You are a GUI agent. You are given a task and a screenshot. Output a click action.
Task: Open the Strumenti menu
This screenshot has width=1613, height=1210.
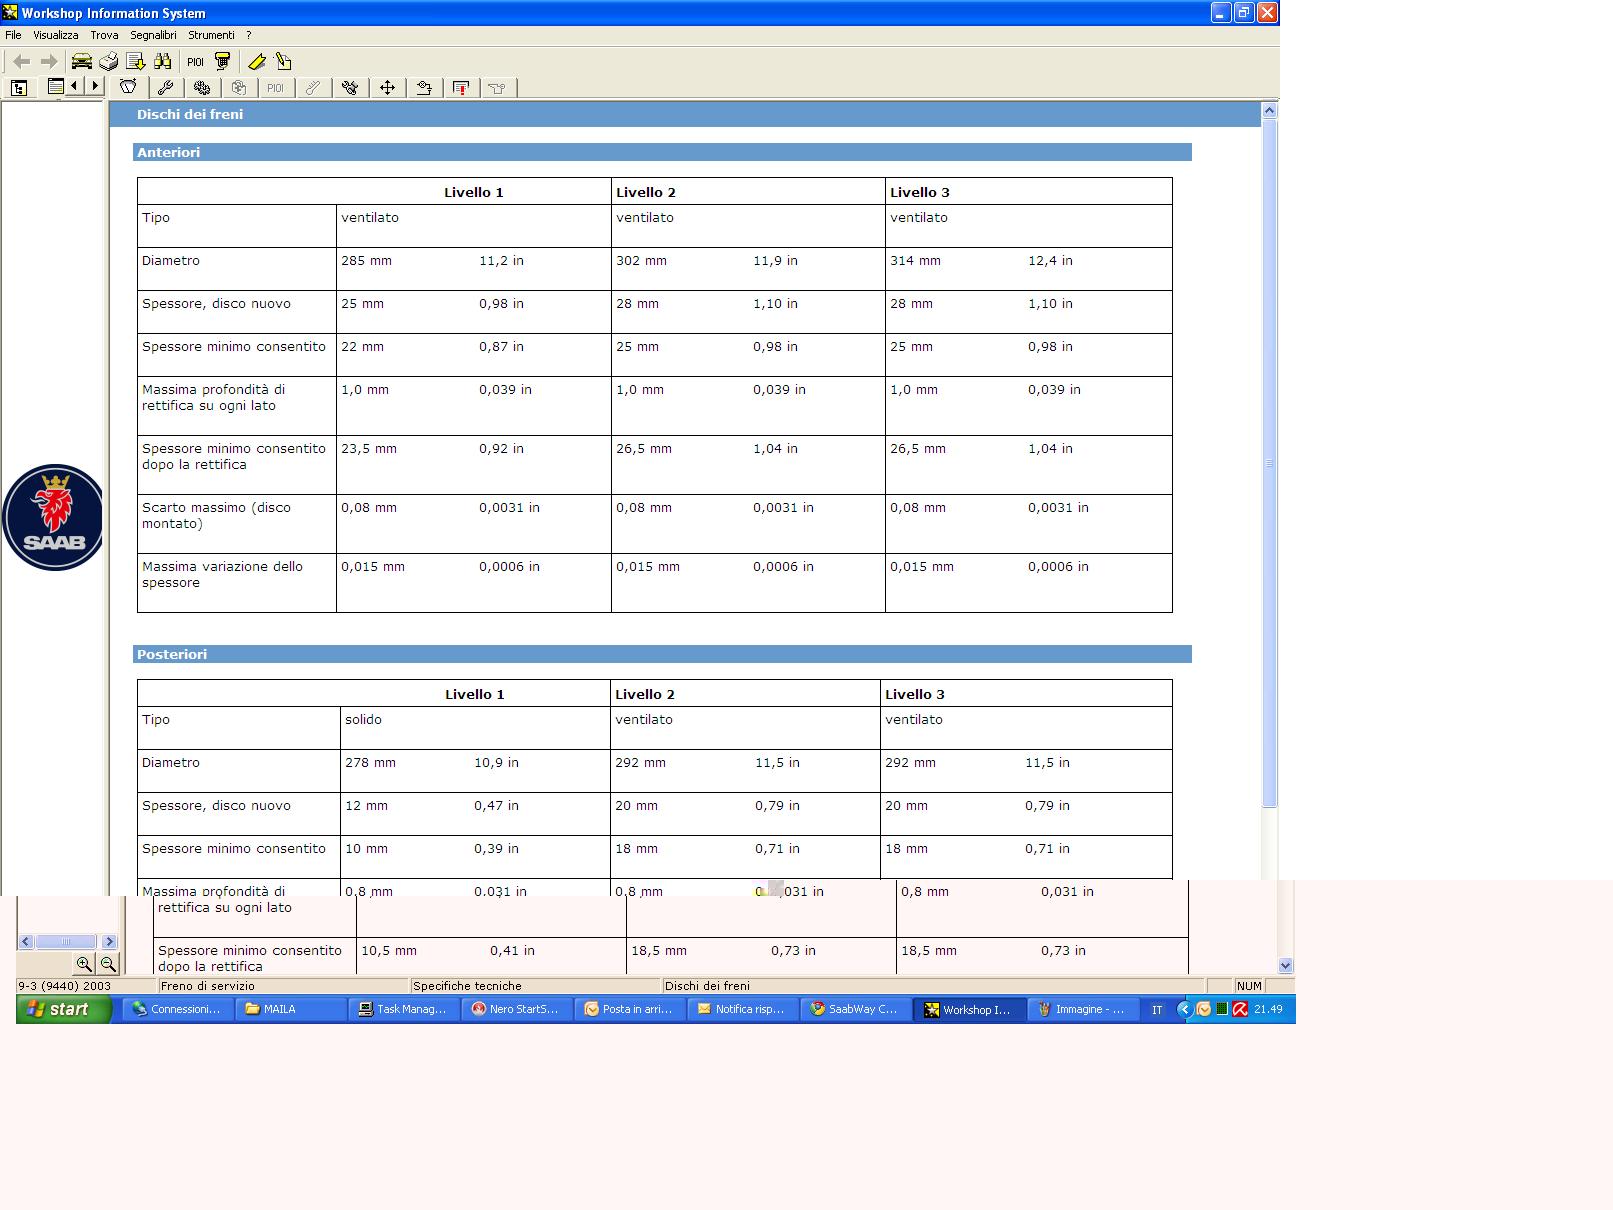(x=211, y=35)
